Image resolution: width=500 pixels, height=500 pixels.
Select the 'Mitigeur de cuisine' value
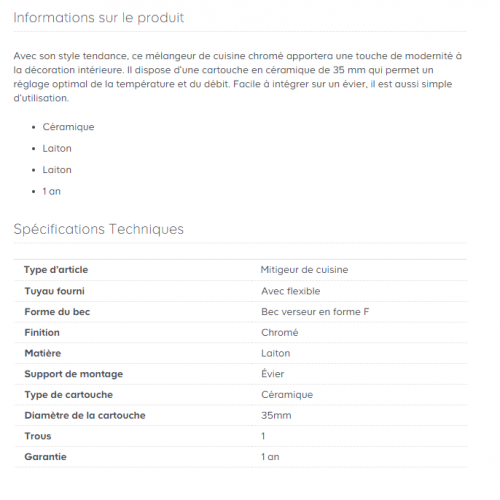click(304, 270)
